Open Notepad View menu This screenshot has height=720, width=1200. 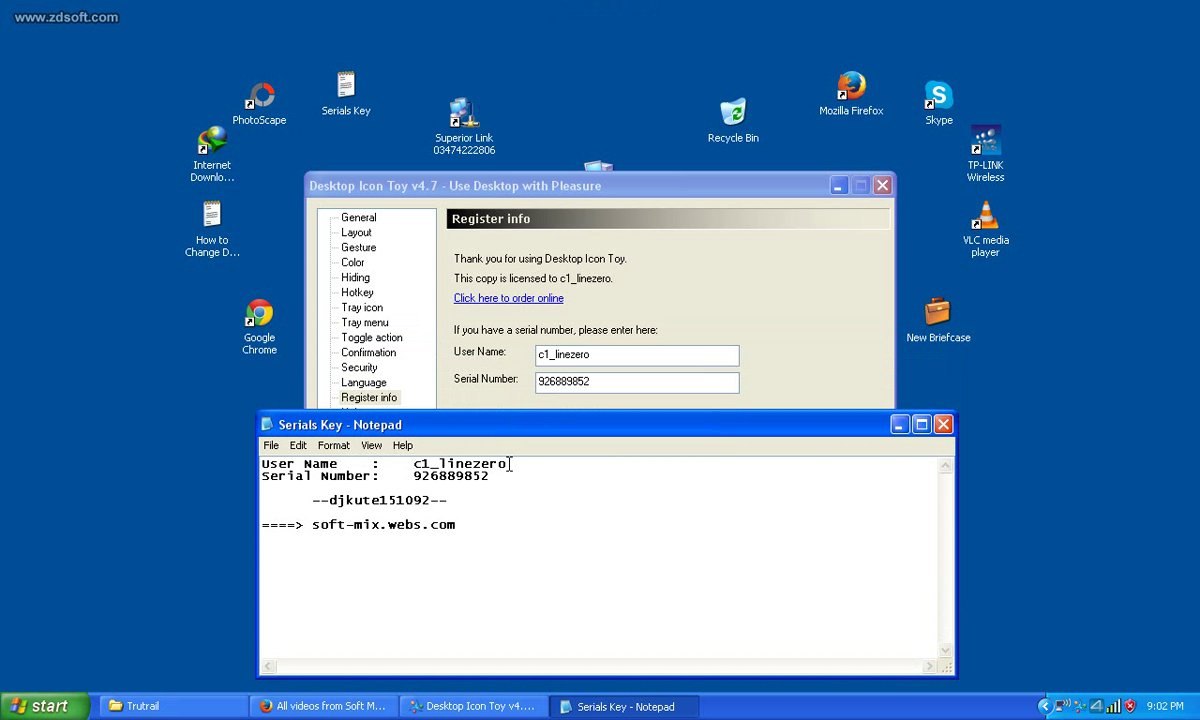point(371,445)
